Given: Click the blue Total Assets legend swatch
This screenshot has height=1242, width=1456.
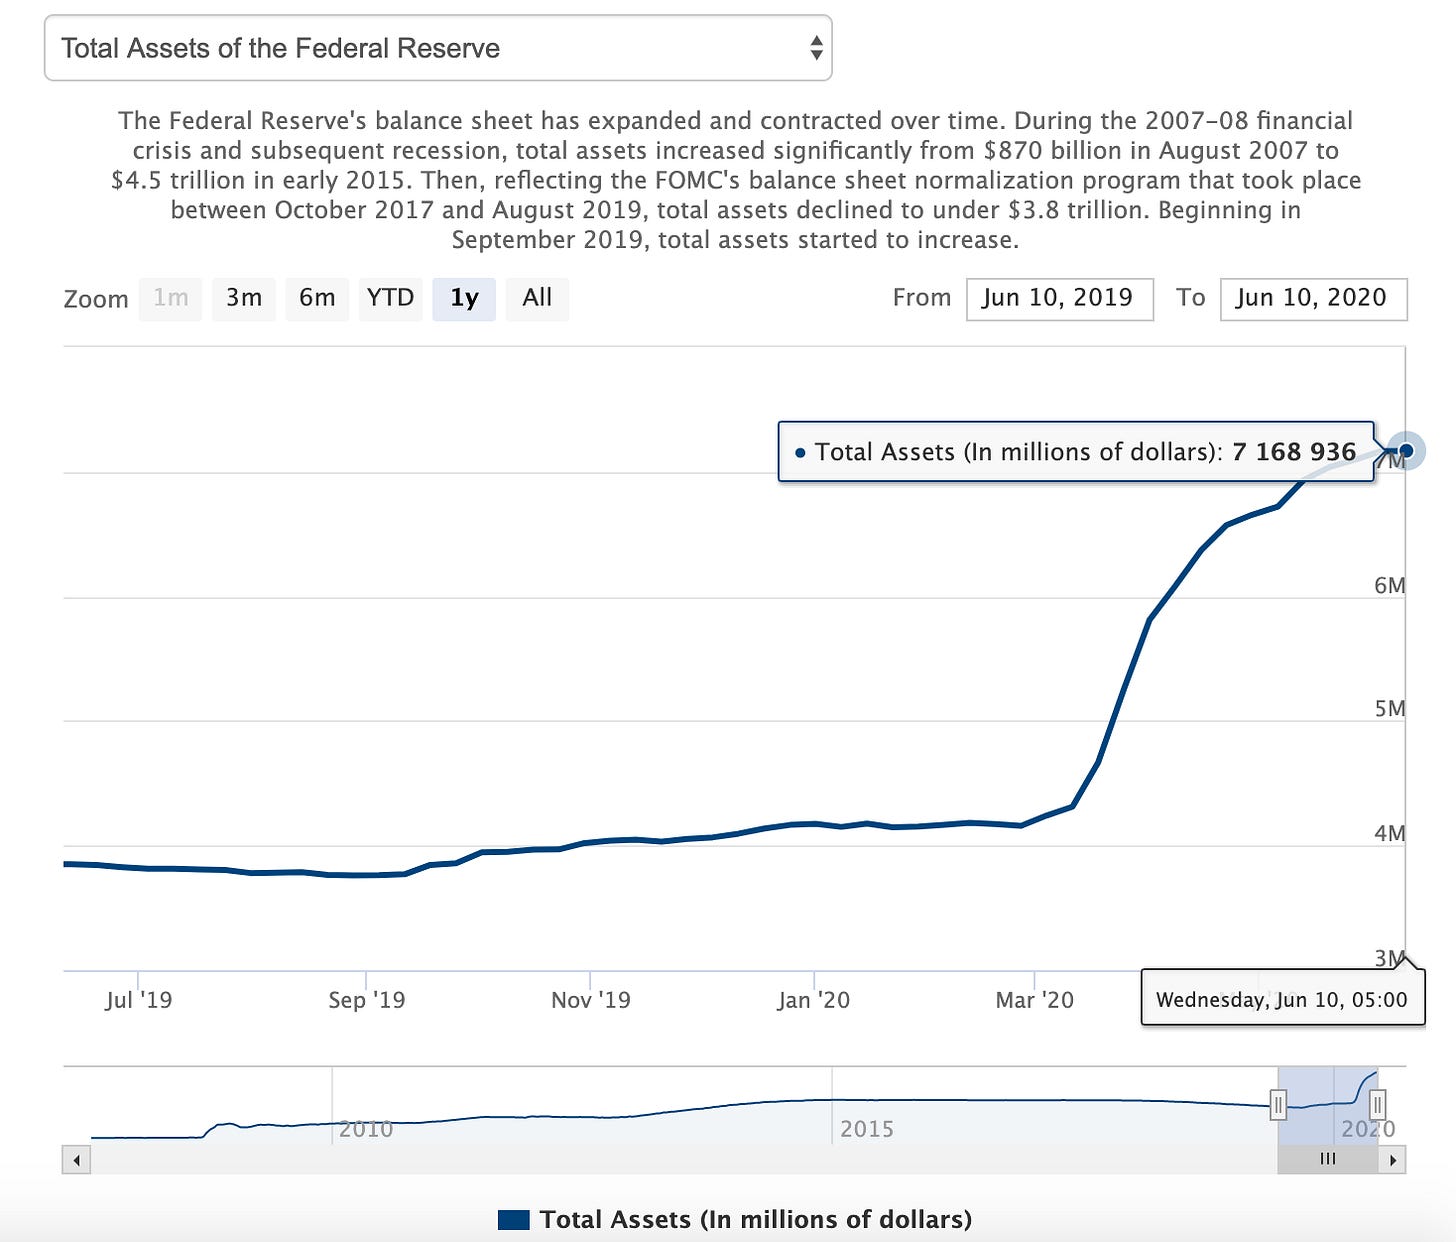Looking at the screenshot, I should pyautogui.click(x=513, y=1219).
